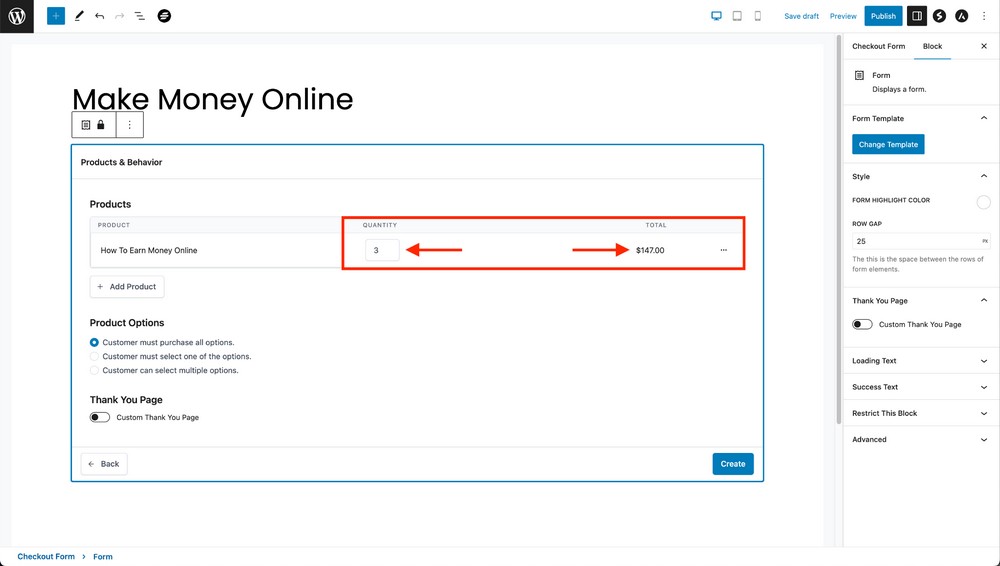Switch to the Checkout Form tab
Screen dimensions: 1000x566
pos(878,46)
